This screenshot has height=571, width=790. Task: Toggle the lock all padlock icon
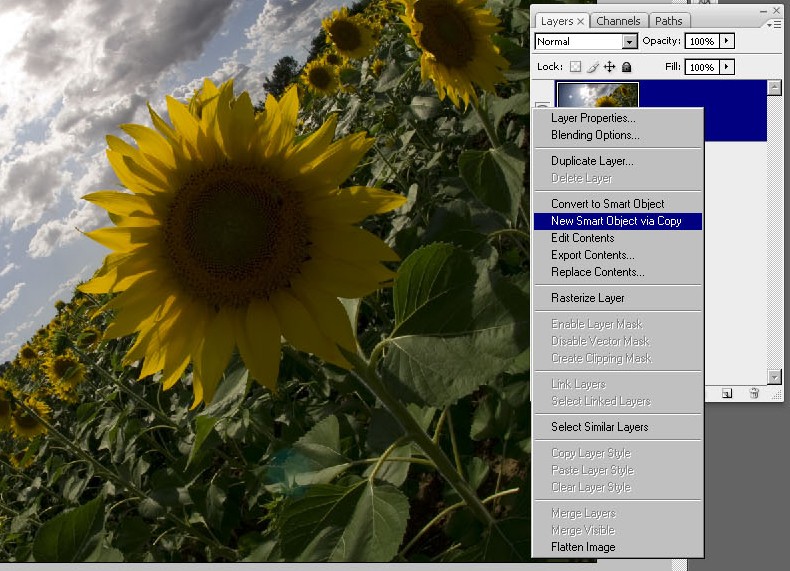tap(626, 67)
